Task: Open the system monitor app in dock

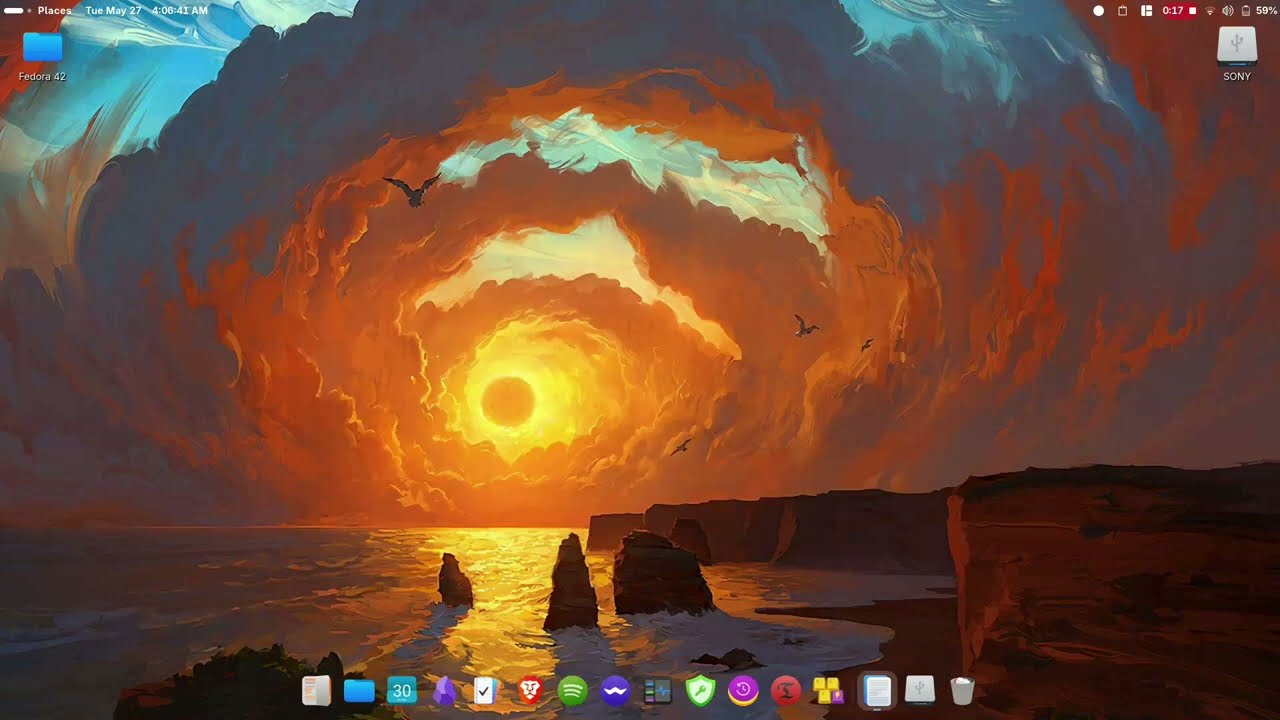Action: (657, 690)
